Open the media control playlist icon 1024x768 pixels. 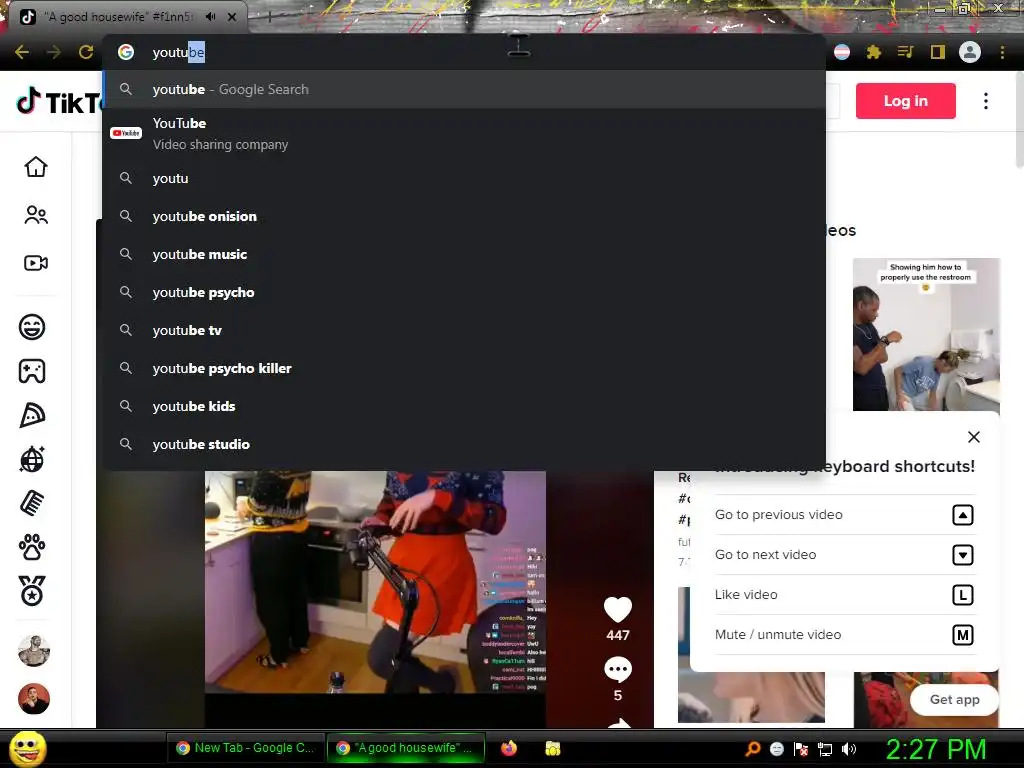click(x=905, y=52)
